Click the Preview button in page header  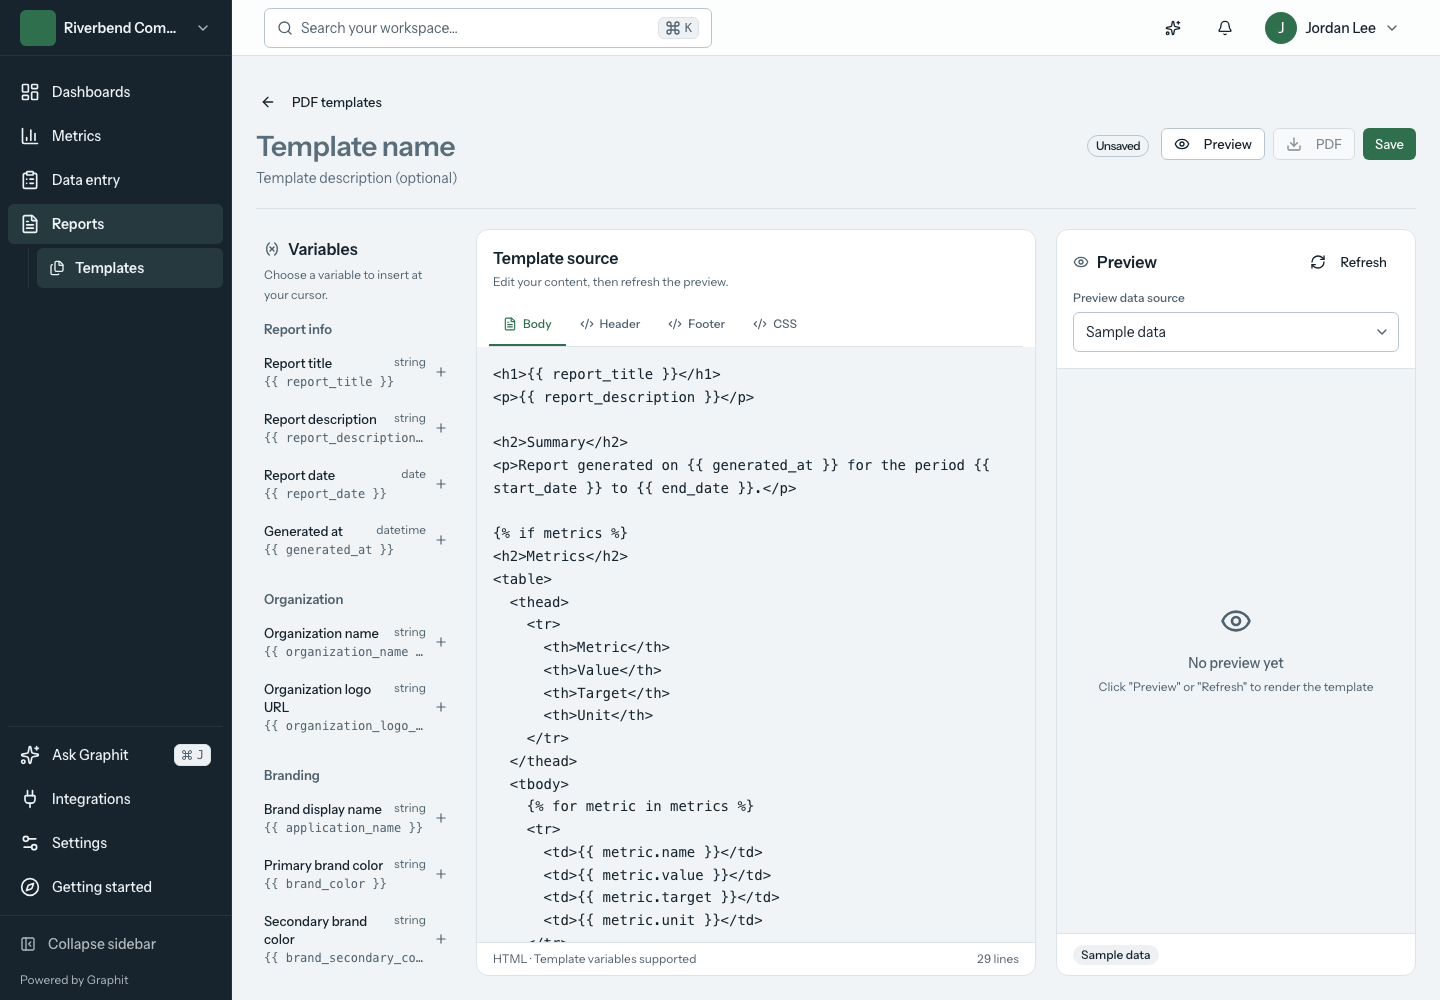pos(1213,144)
